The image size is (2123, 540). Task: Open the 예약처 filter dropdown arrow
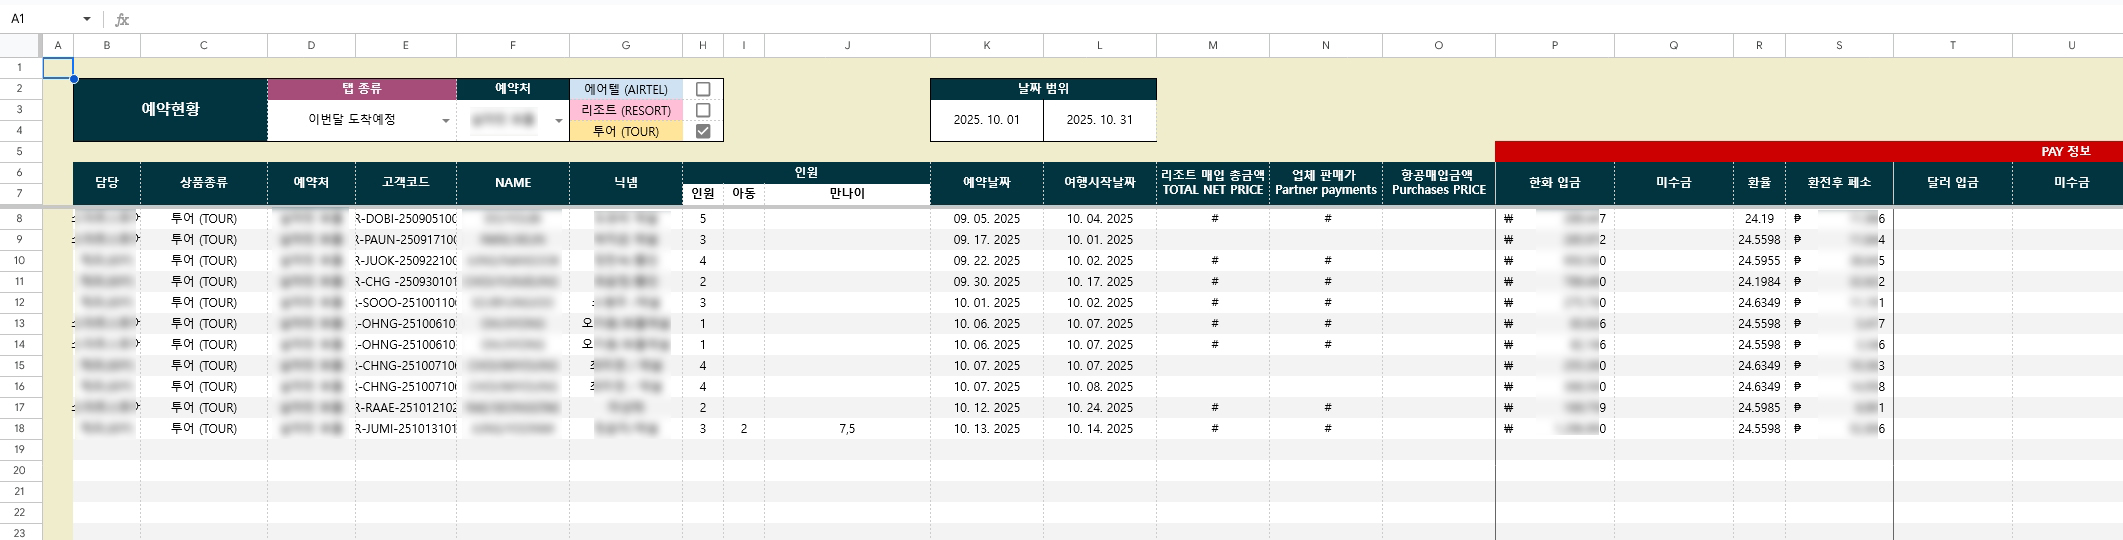click(x=559, y=121)
